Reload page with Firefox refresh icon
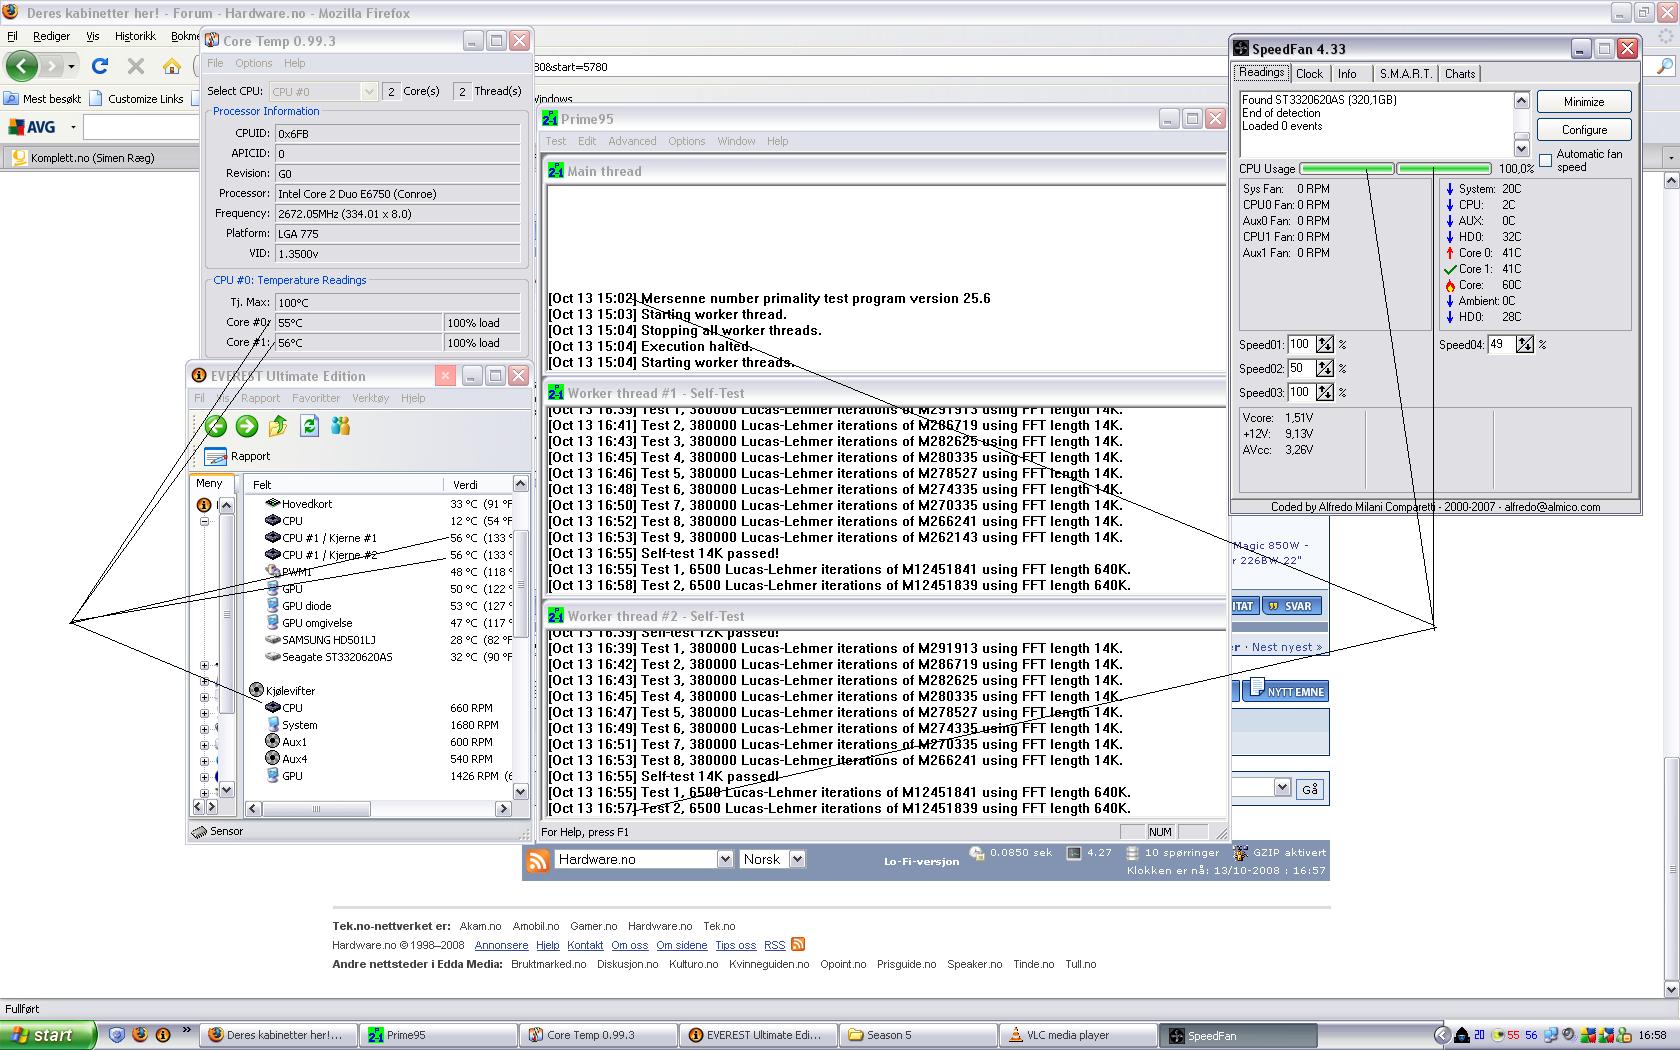 [99, 66]
